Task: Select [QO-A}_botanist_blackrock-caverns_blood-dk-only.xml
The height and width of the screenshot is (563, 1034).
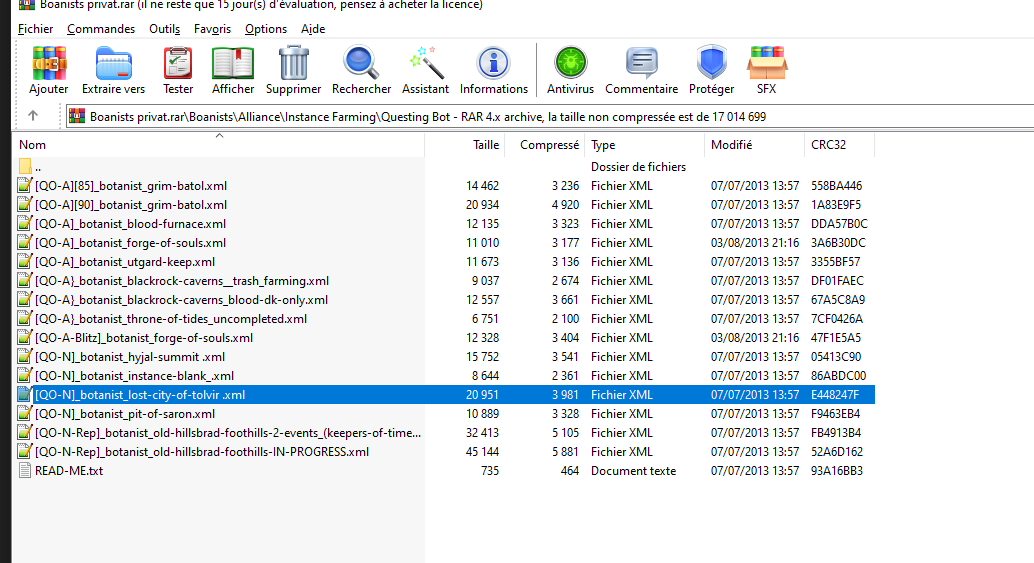Action: 181,300
